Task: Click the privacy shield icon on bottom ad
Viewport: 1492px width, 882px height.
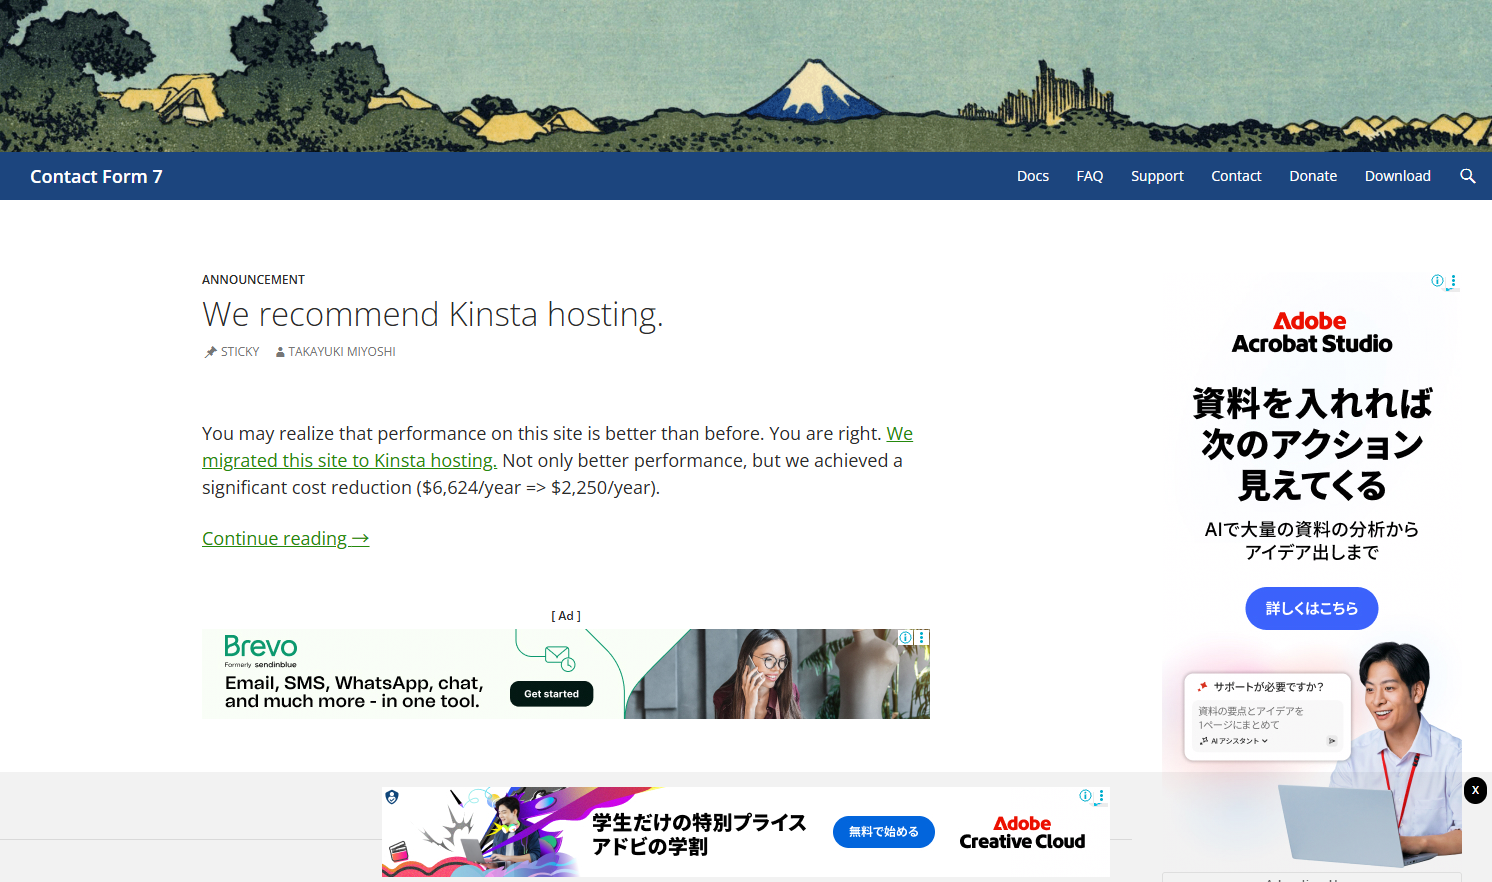Action: [392, 797]
